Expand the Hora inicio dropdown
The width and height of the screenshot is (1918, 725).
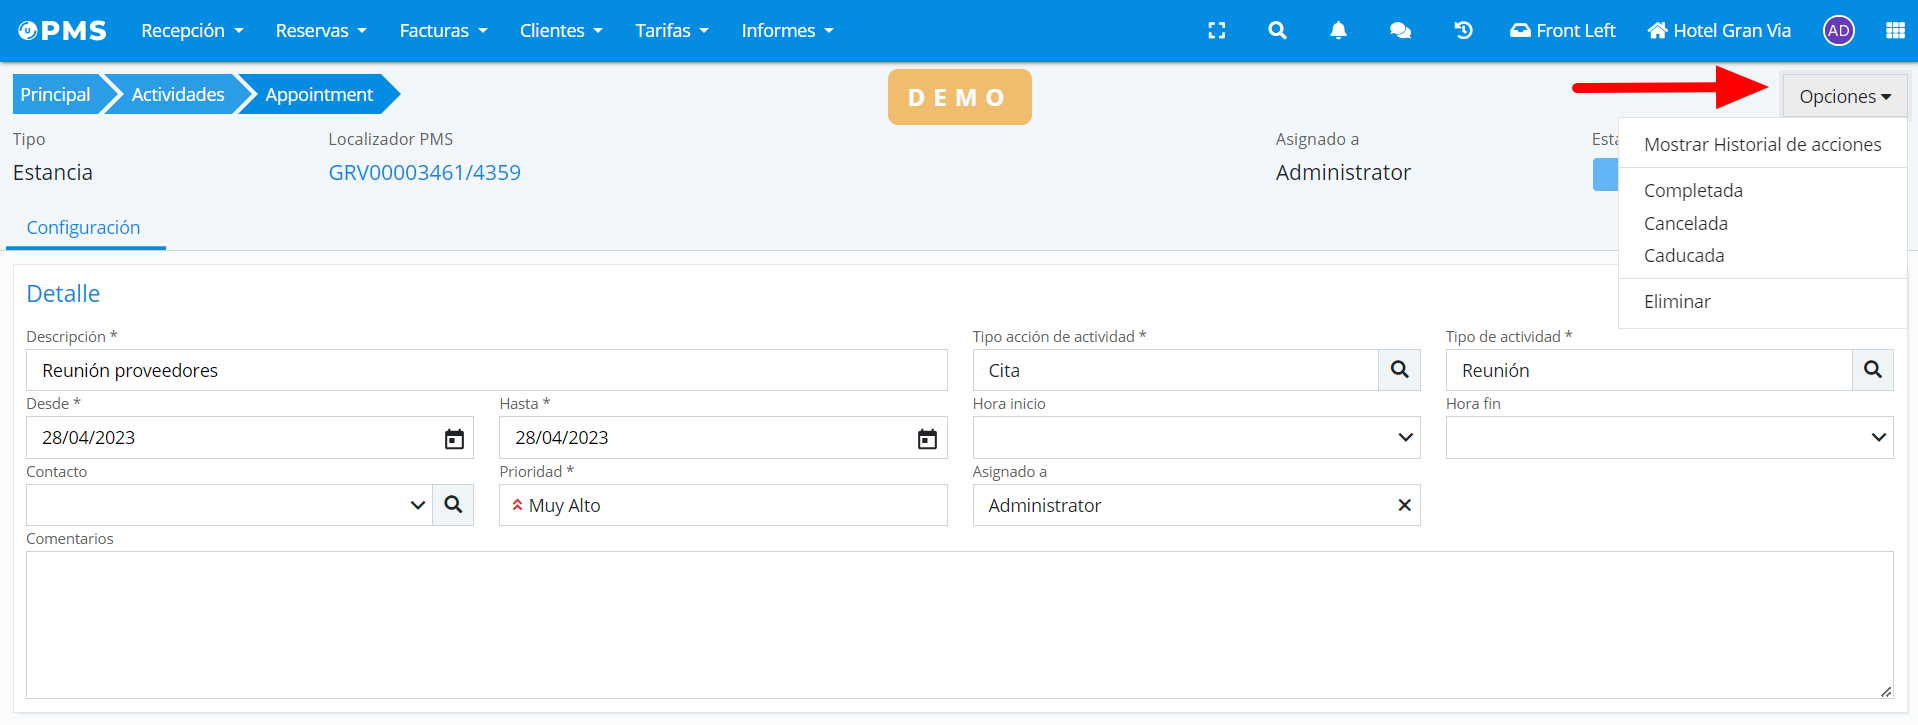pos(1405,438)
